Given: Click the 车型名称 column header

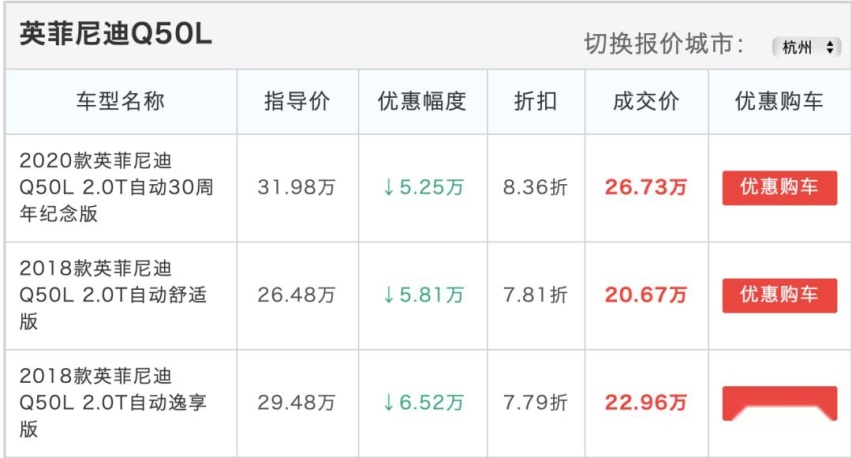Looking at the screenshot, I should (x=121, y=101).
